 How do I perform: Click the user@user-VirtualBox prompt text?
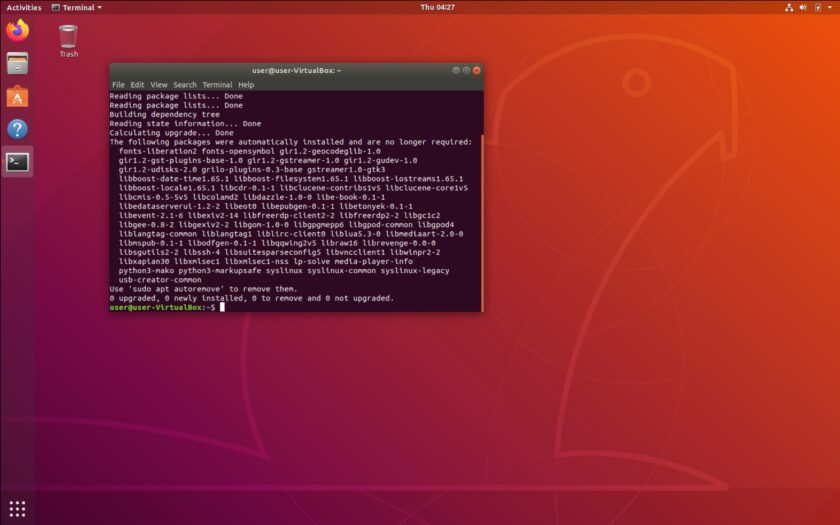click(162, 308)
